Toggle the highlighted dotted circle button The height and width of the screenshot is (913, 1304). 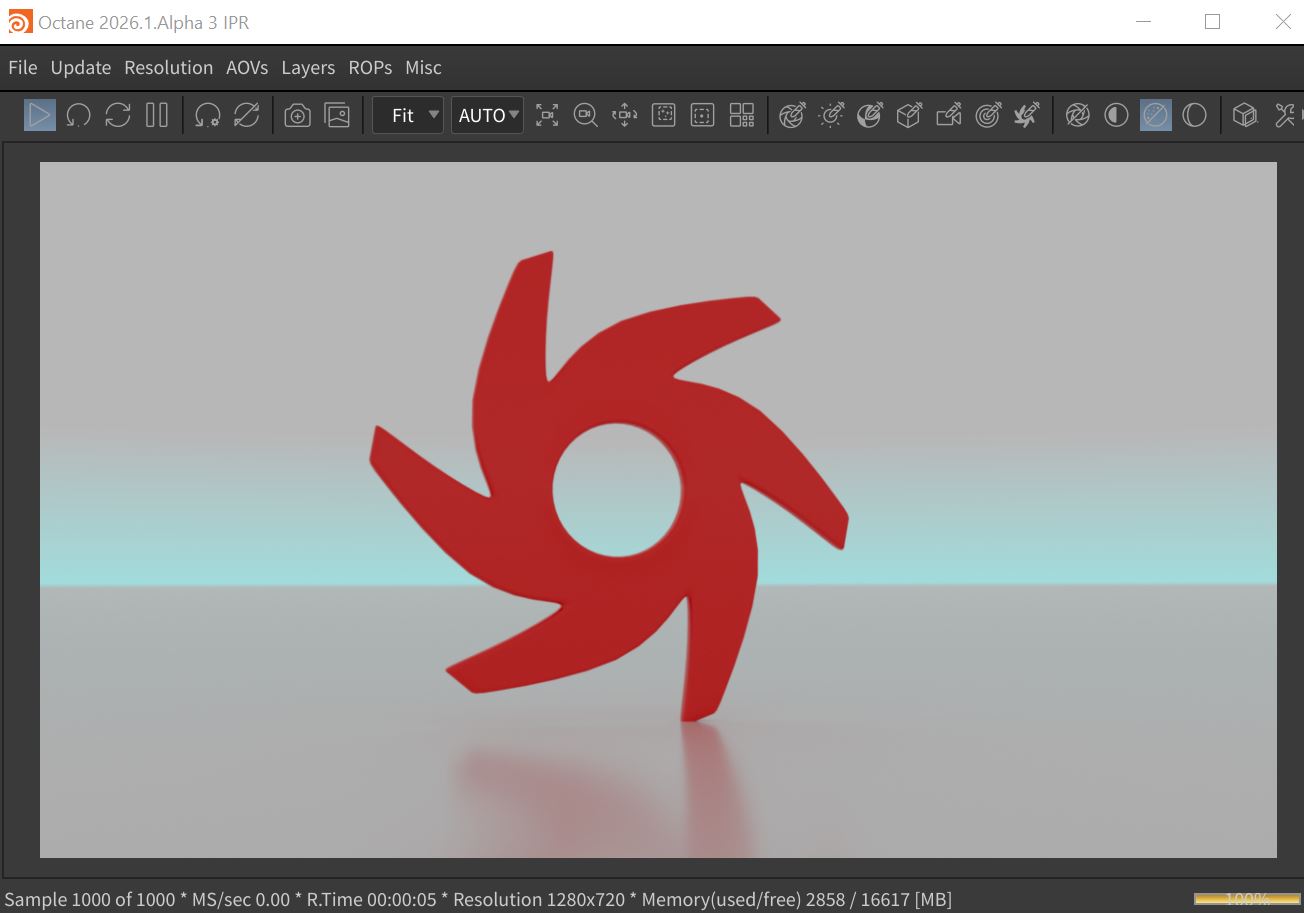tap(1155, 116)
